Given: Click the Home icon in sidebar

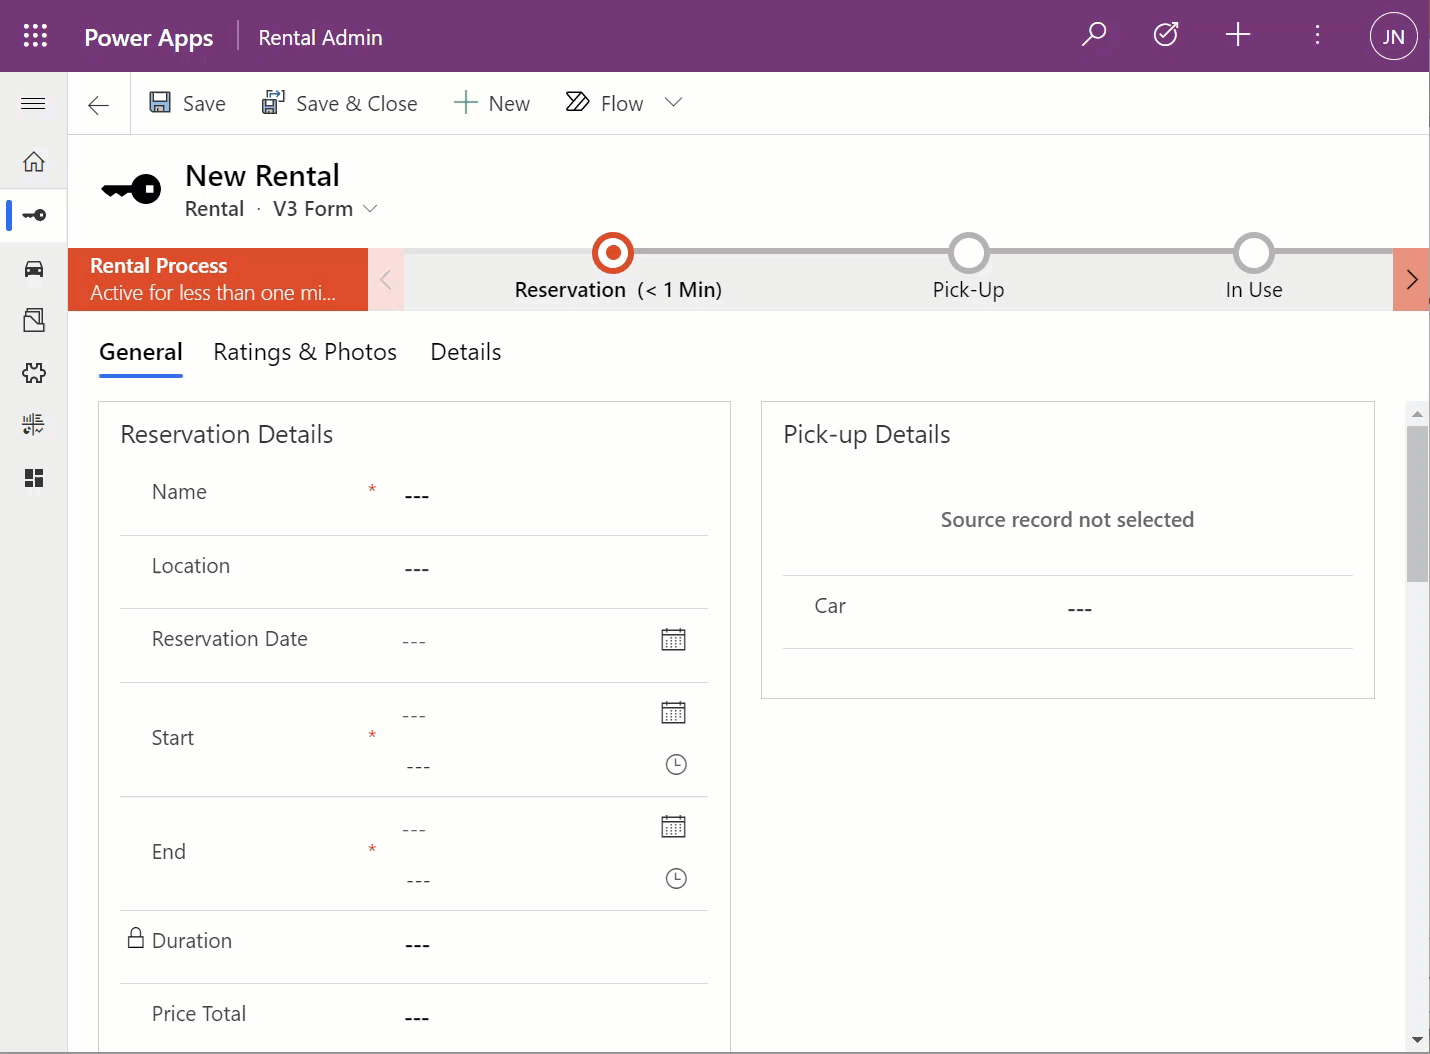Looking at the screenshot, I should pos(33,162).
